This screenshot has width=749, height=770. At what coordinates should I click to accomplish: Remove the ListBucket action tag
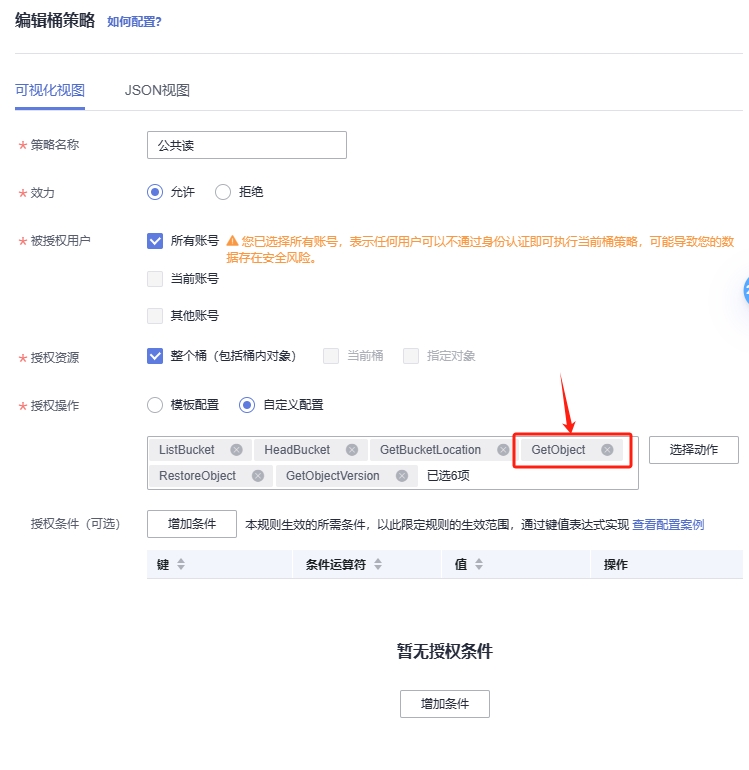236,450
